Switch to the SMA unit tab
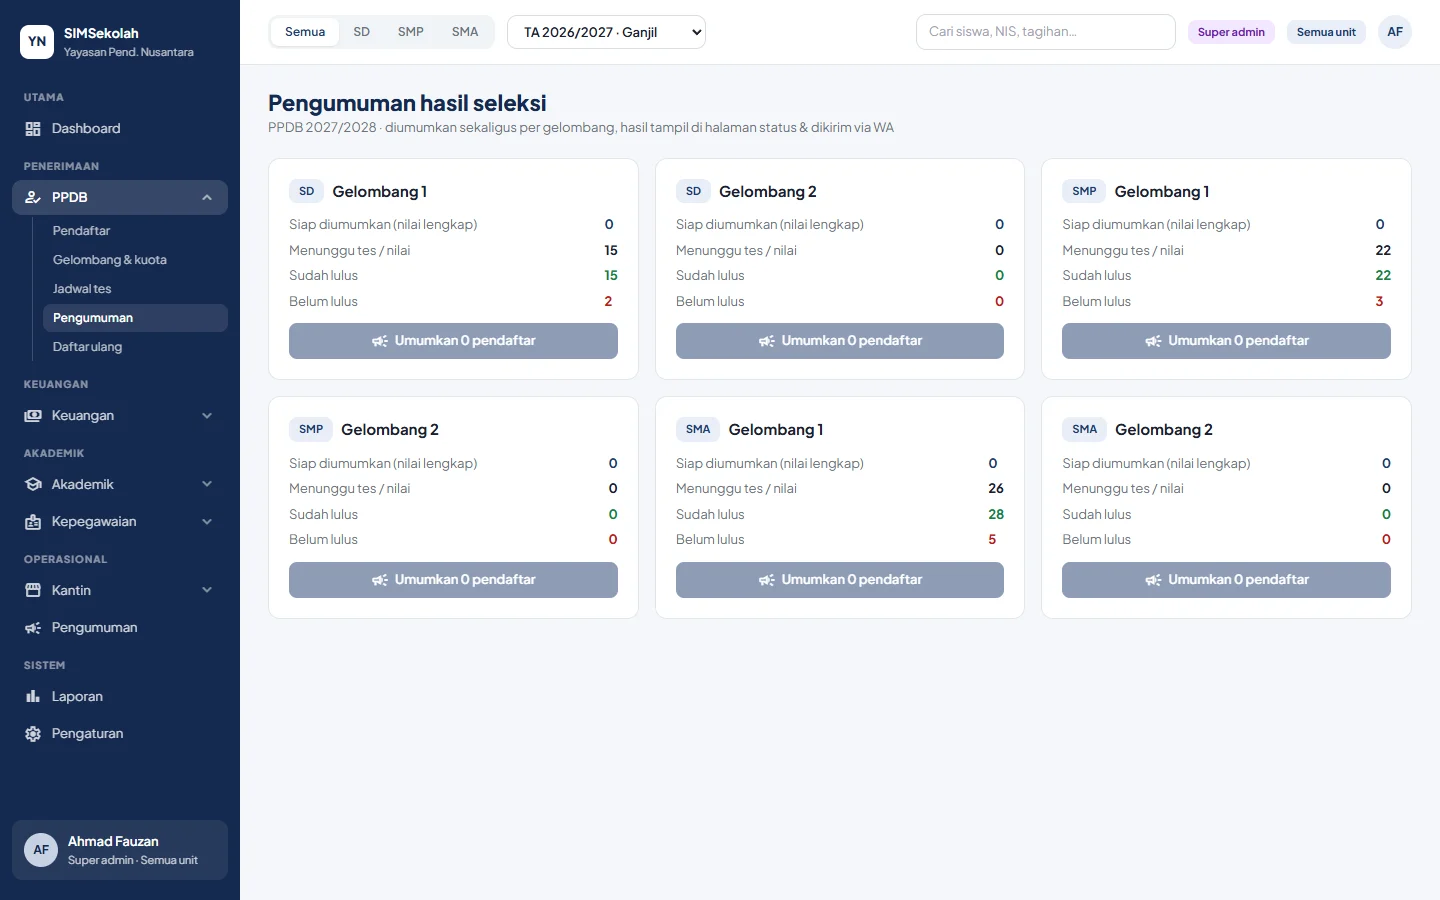 coord(465,32)
